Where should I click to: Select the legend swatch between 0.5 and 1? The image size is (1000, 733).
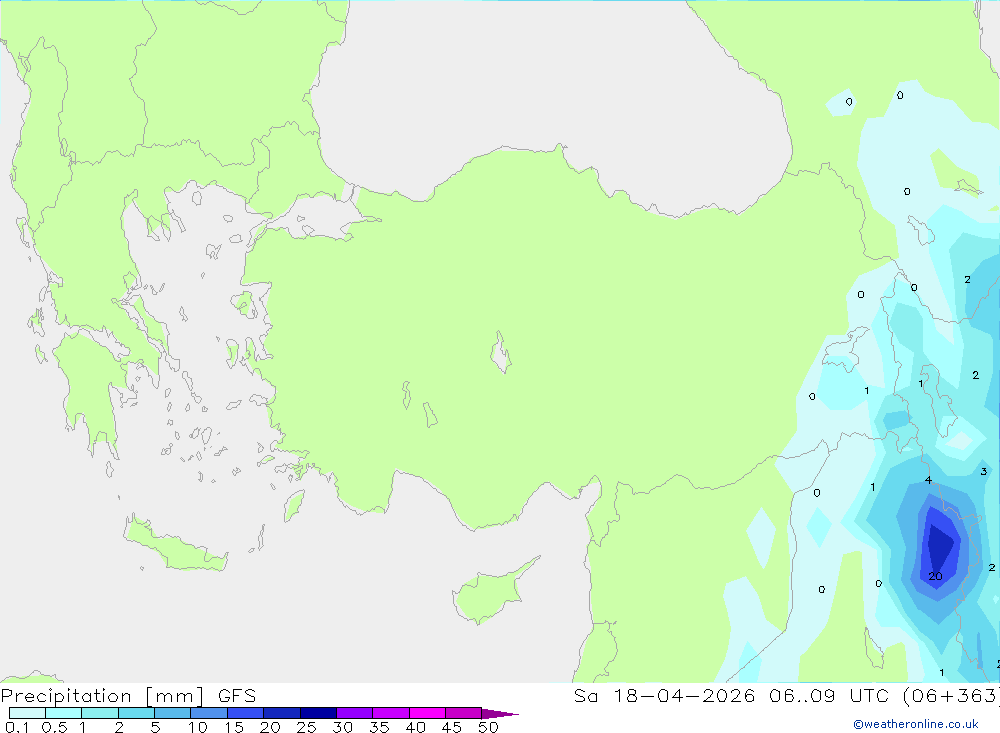(x=64, y=713)
